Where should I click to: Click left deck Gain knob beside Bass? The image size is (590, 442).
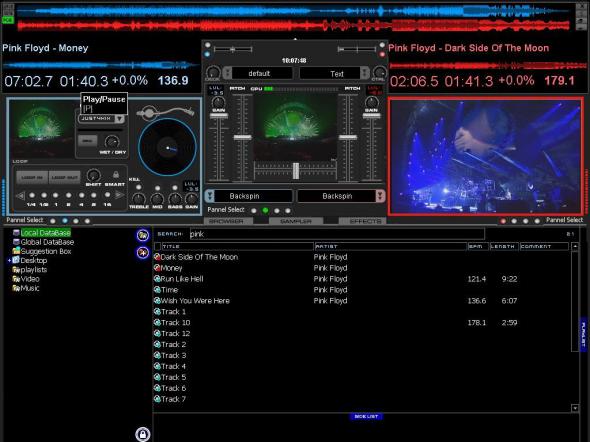point(191,199)
